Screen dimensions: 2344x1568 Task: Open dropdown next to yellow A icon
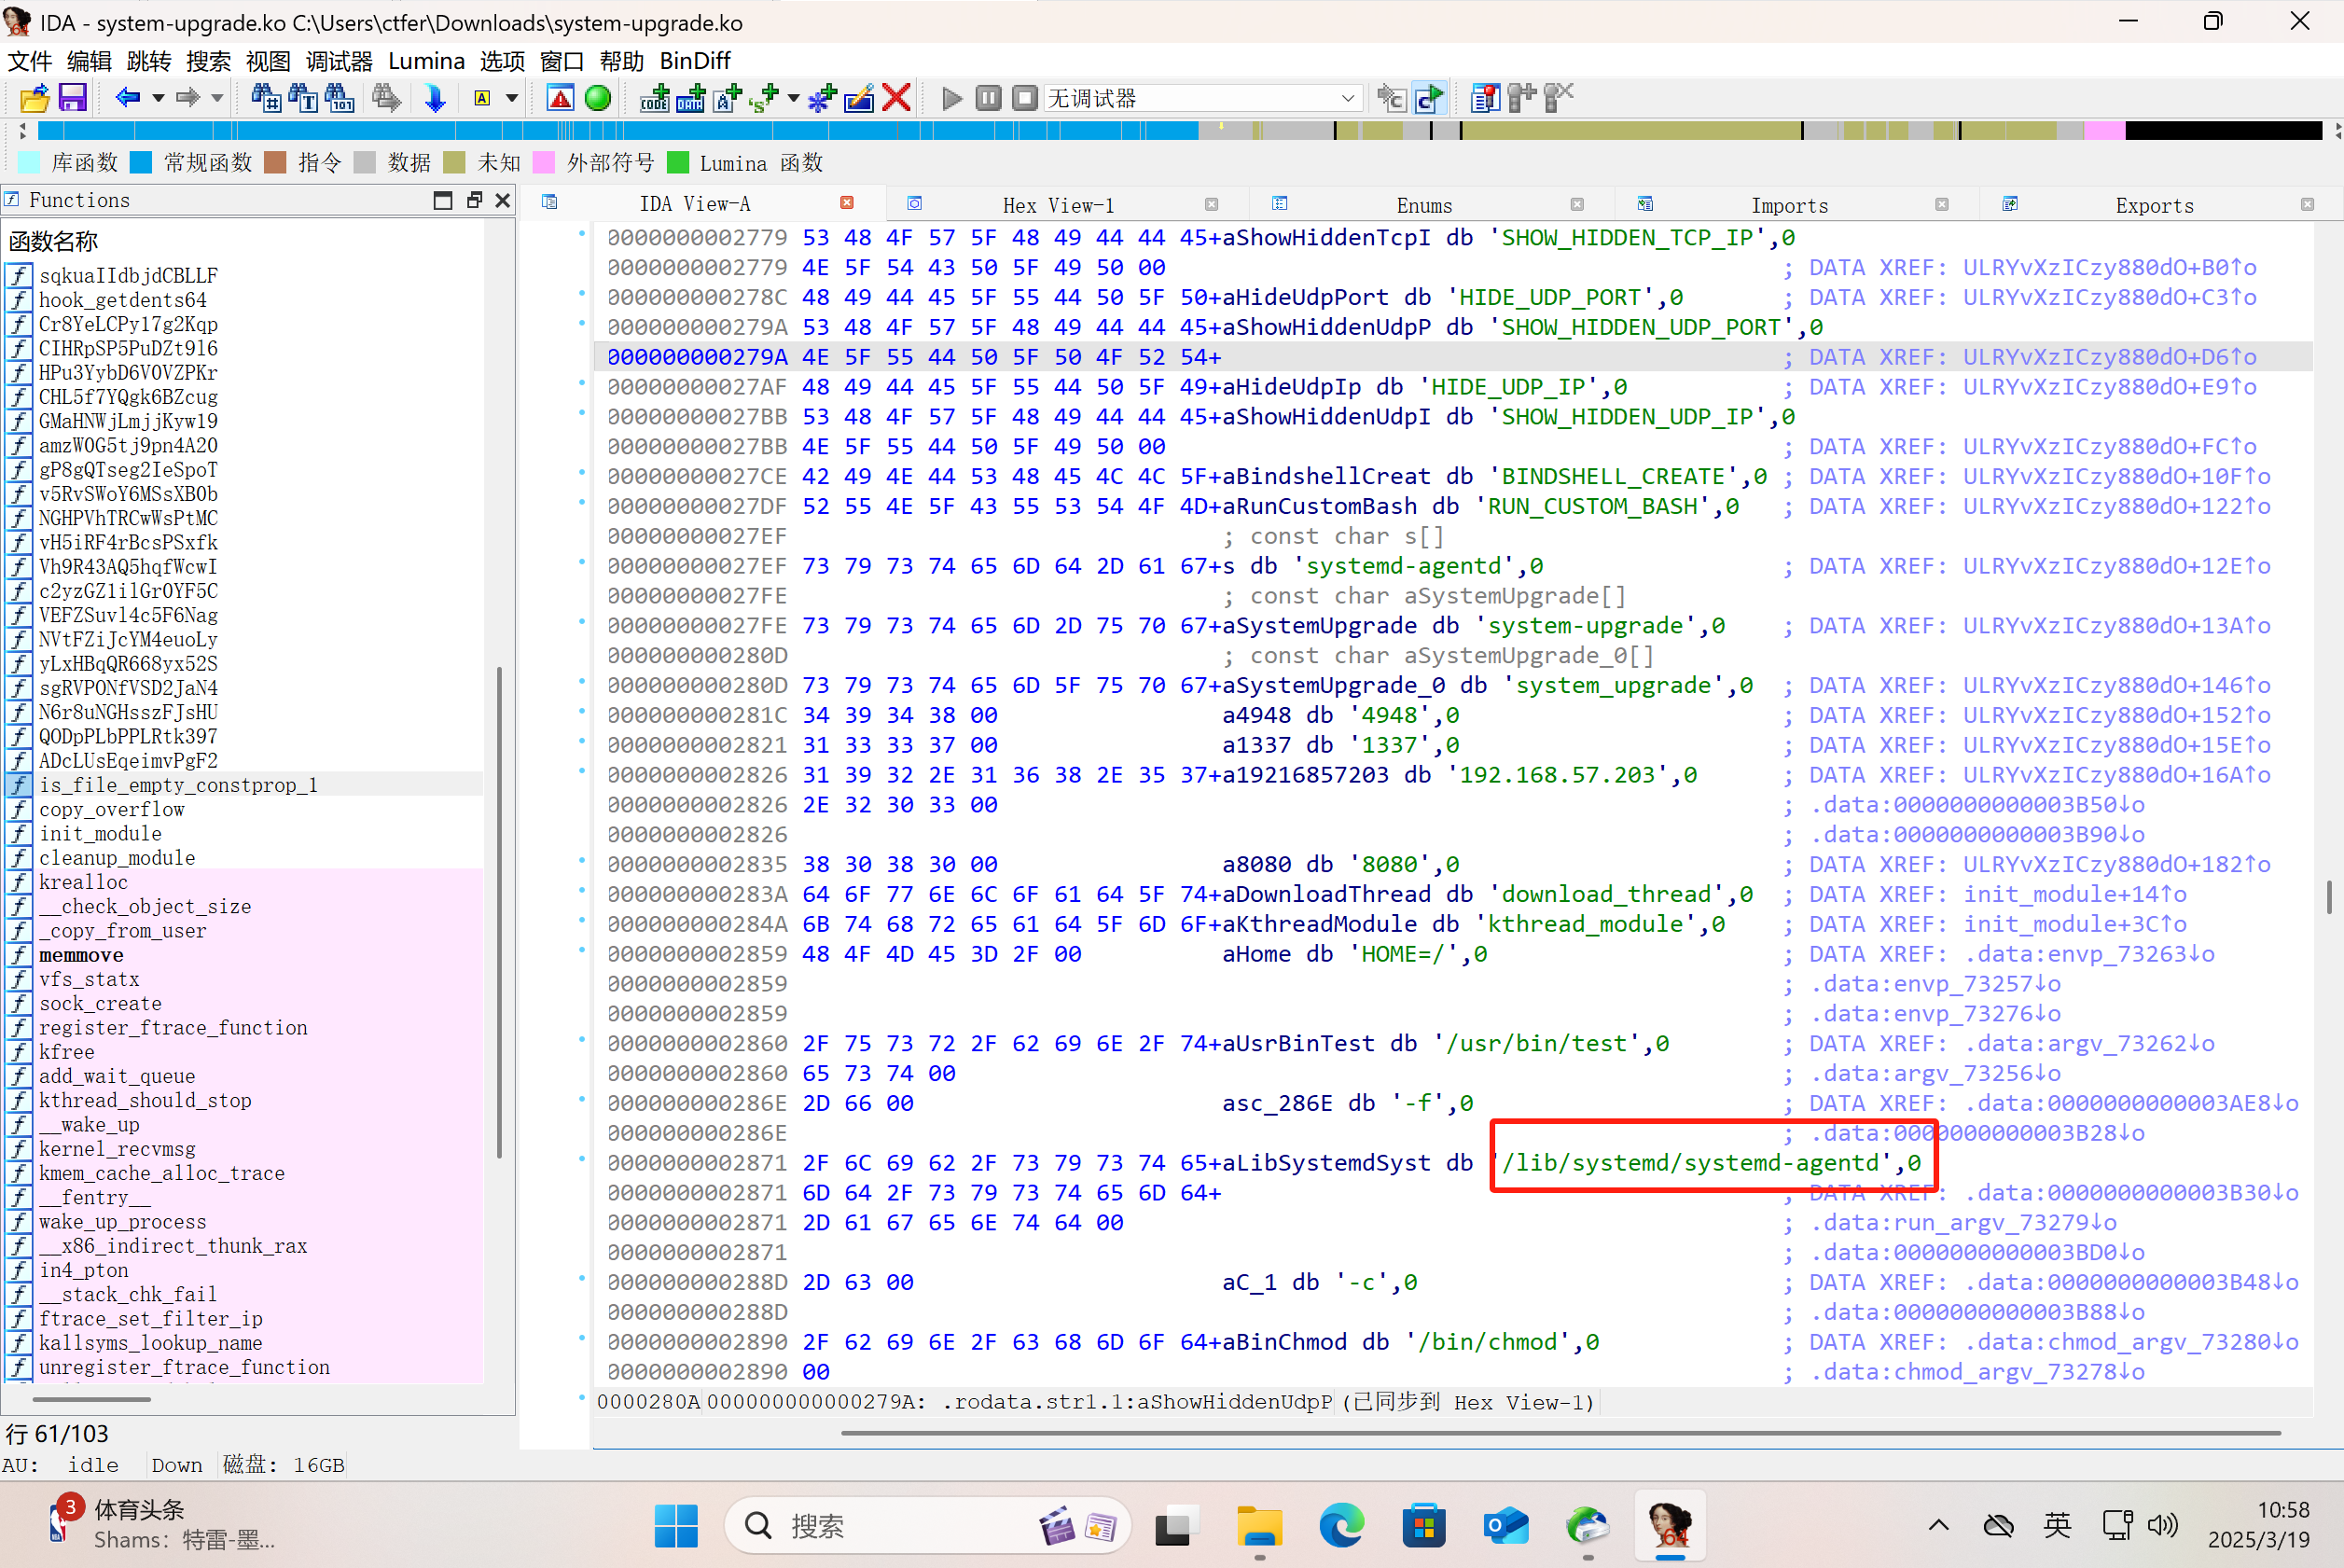(x=512, y=98)
